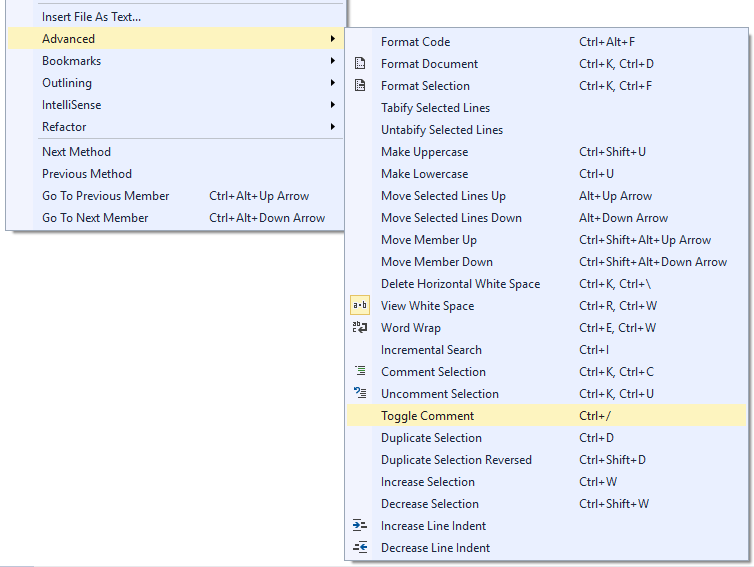This screenshot has width=754, height=567.
Task: Choose Comment Selection entry
Action: [x=547, y=371]
